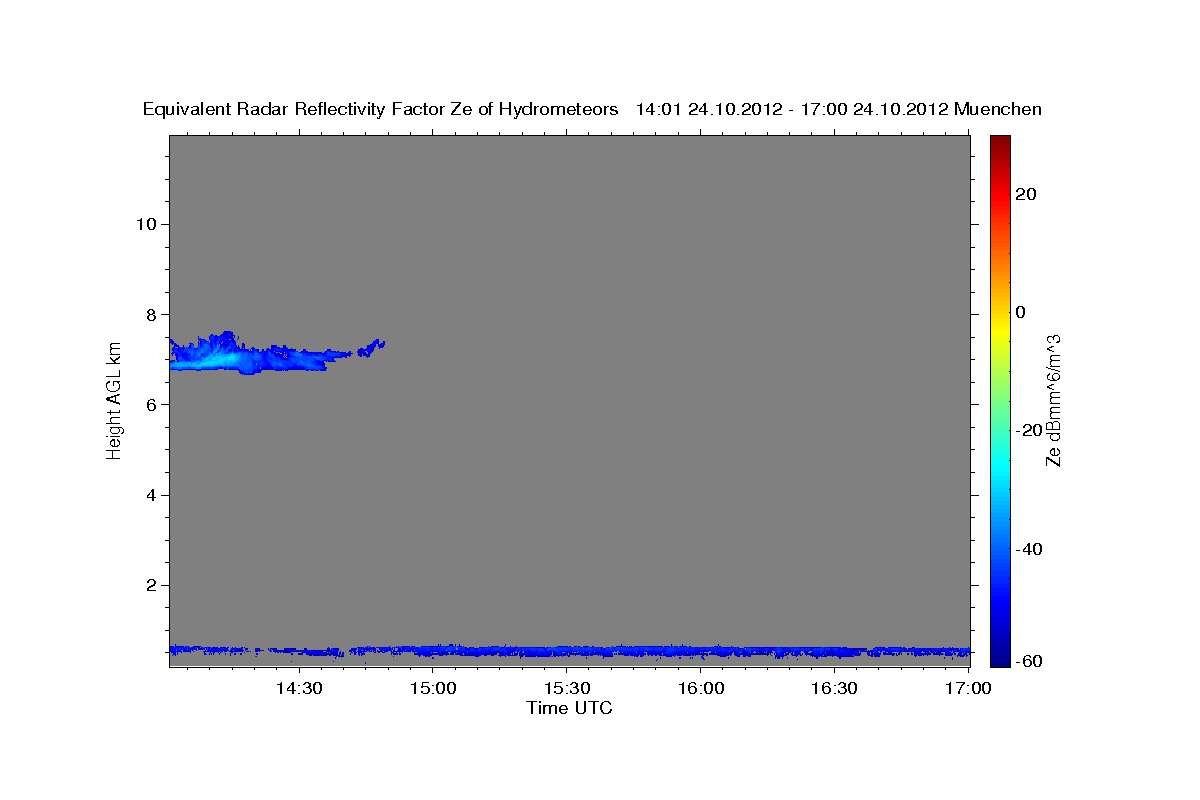Image resolution: width=1200 pixels, height=800 pixels.
Task: Click the '15:30' time tick label
Action: [567, 689]
